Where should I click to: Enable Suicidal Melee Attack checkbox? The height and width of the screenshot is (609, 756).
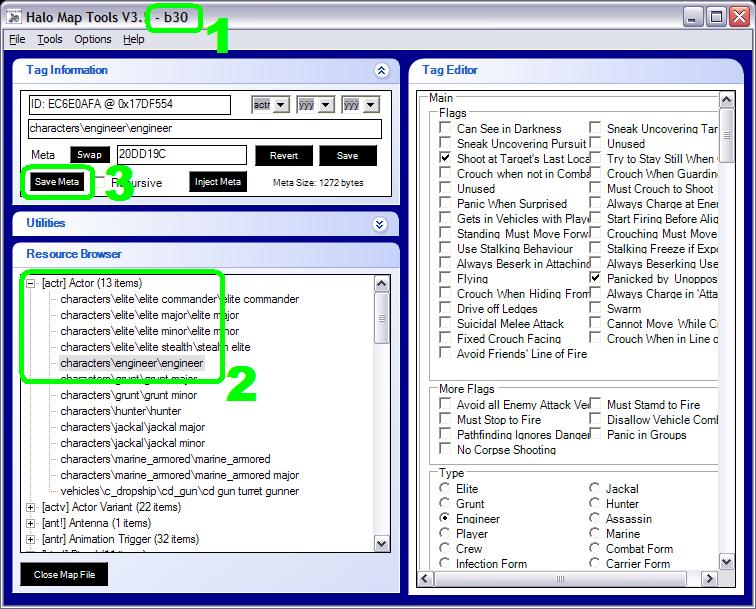click(x=445, y=323)
